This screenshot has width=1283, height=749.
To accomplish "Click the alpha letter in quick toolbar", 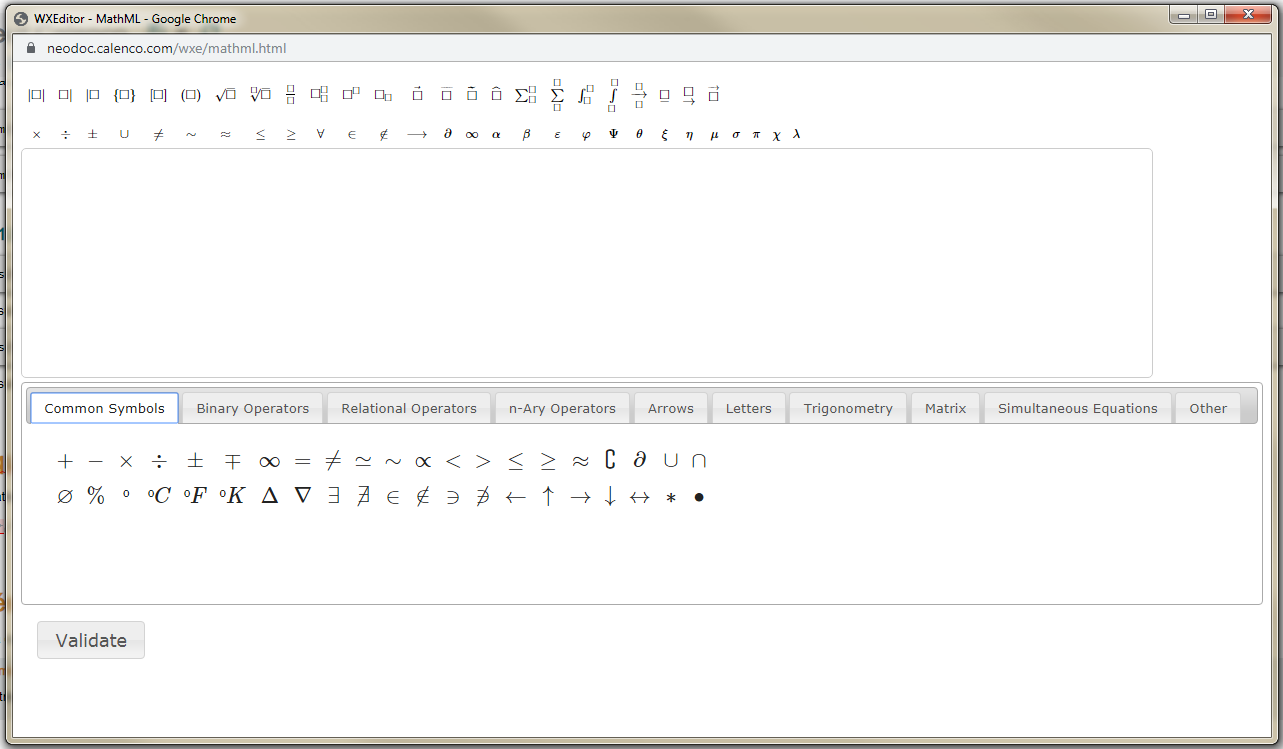I will [496, 134].
